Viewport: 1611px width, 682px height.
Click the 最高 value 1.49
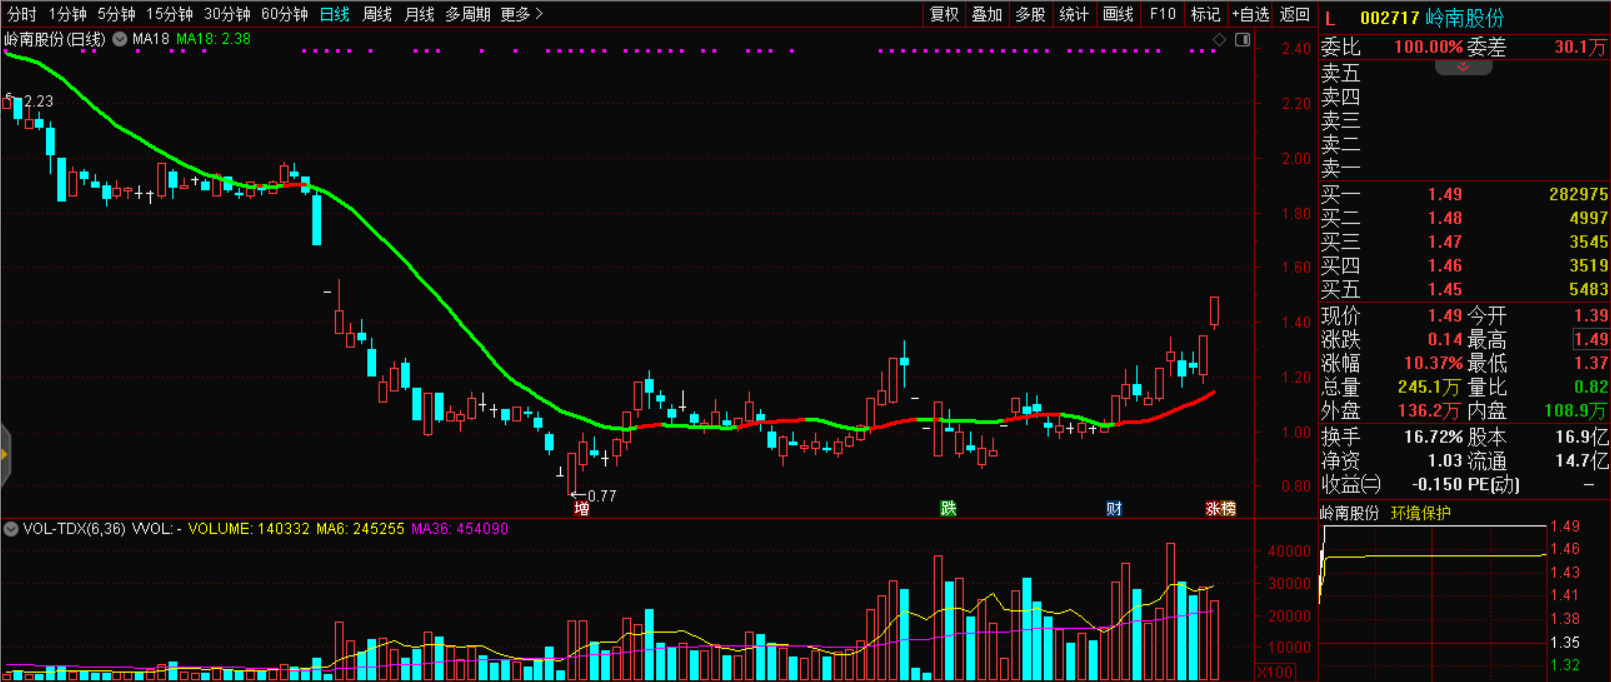(x=1590, y=339)
